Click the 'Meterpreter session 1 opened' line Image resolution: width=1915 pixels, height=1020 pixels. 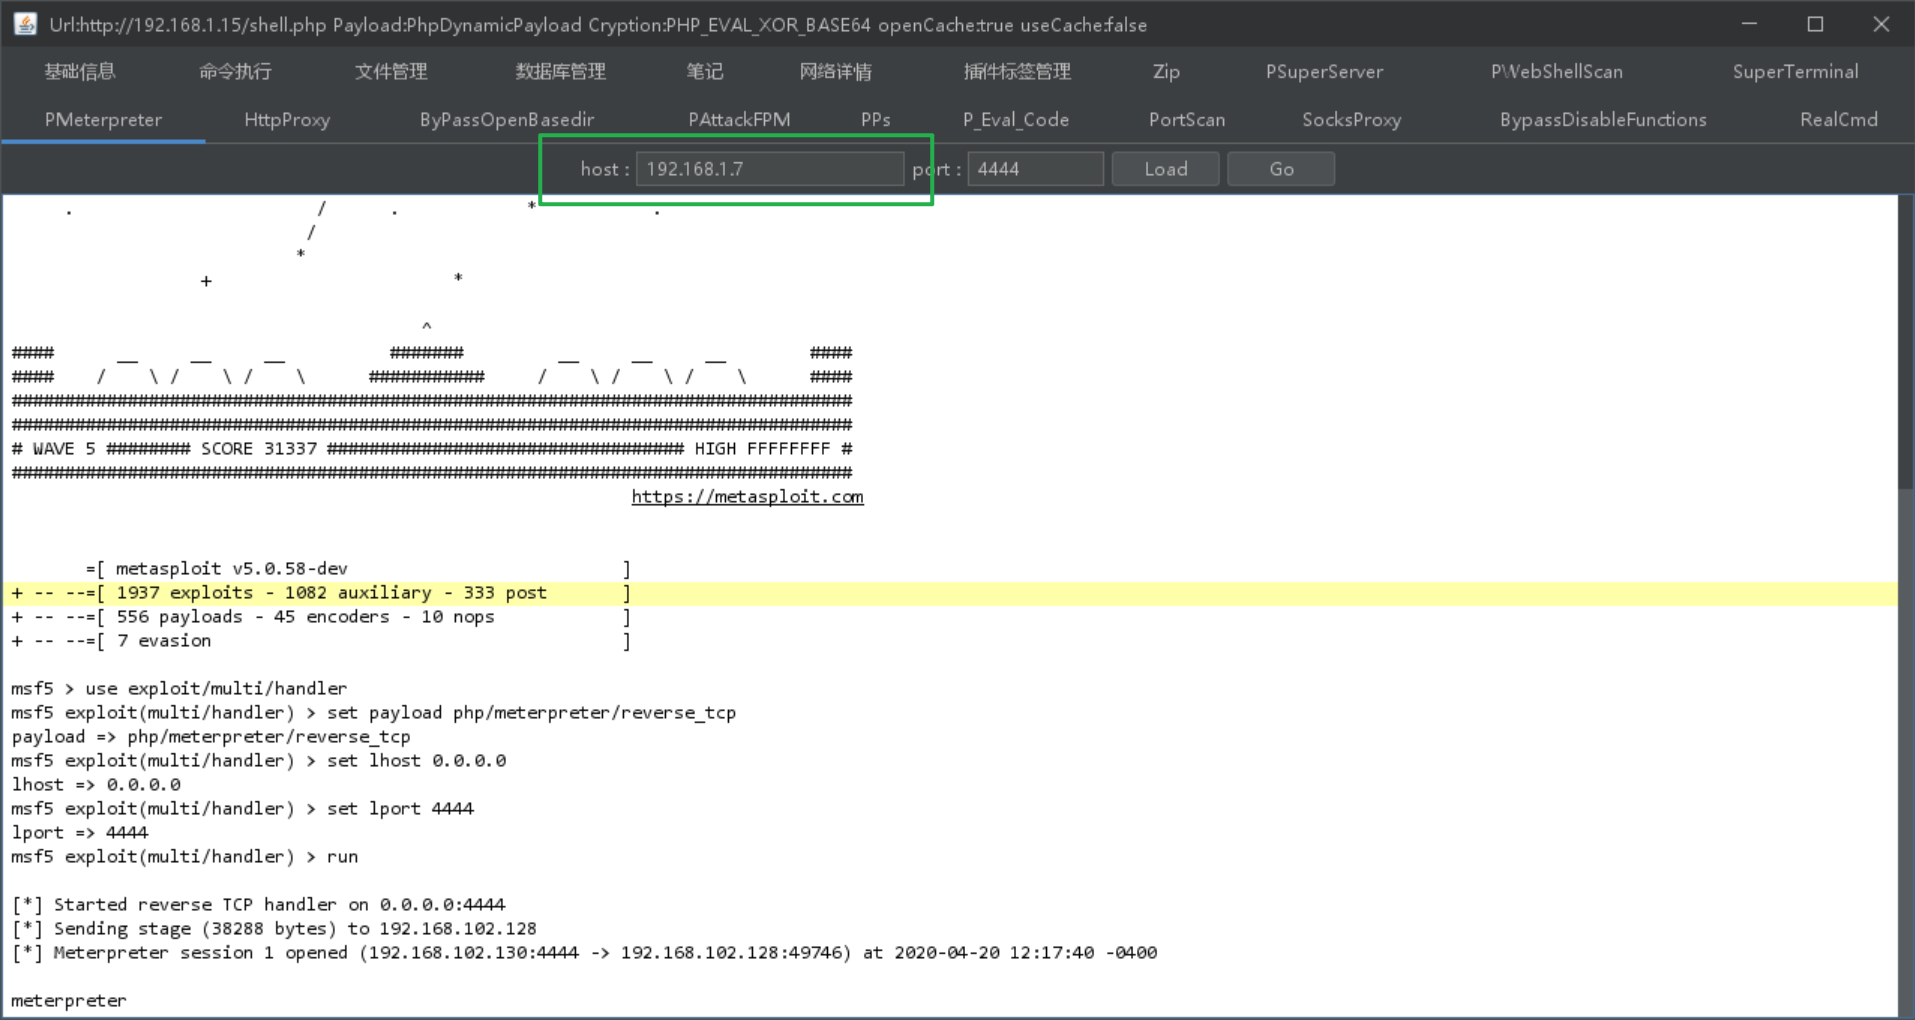pyautogui.click(x=584, y=953)
